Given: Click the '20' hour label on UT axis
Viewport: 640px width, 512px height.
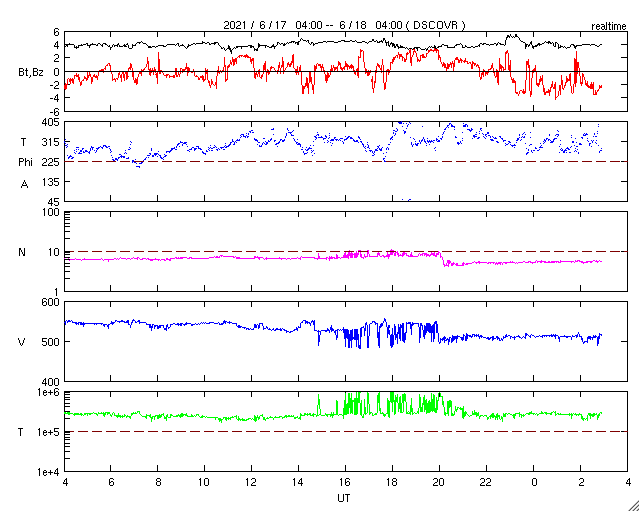Looking at the screenshot, I should 439,482.
